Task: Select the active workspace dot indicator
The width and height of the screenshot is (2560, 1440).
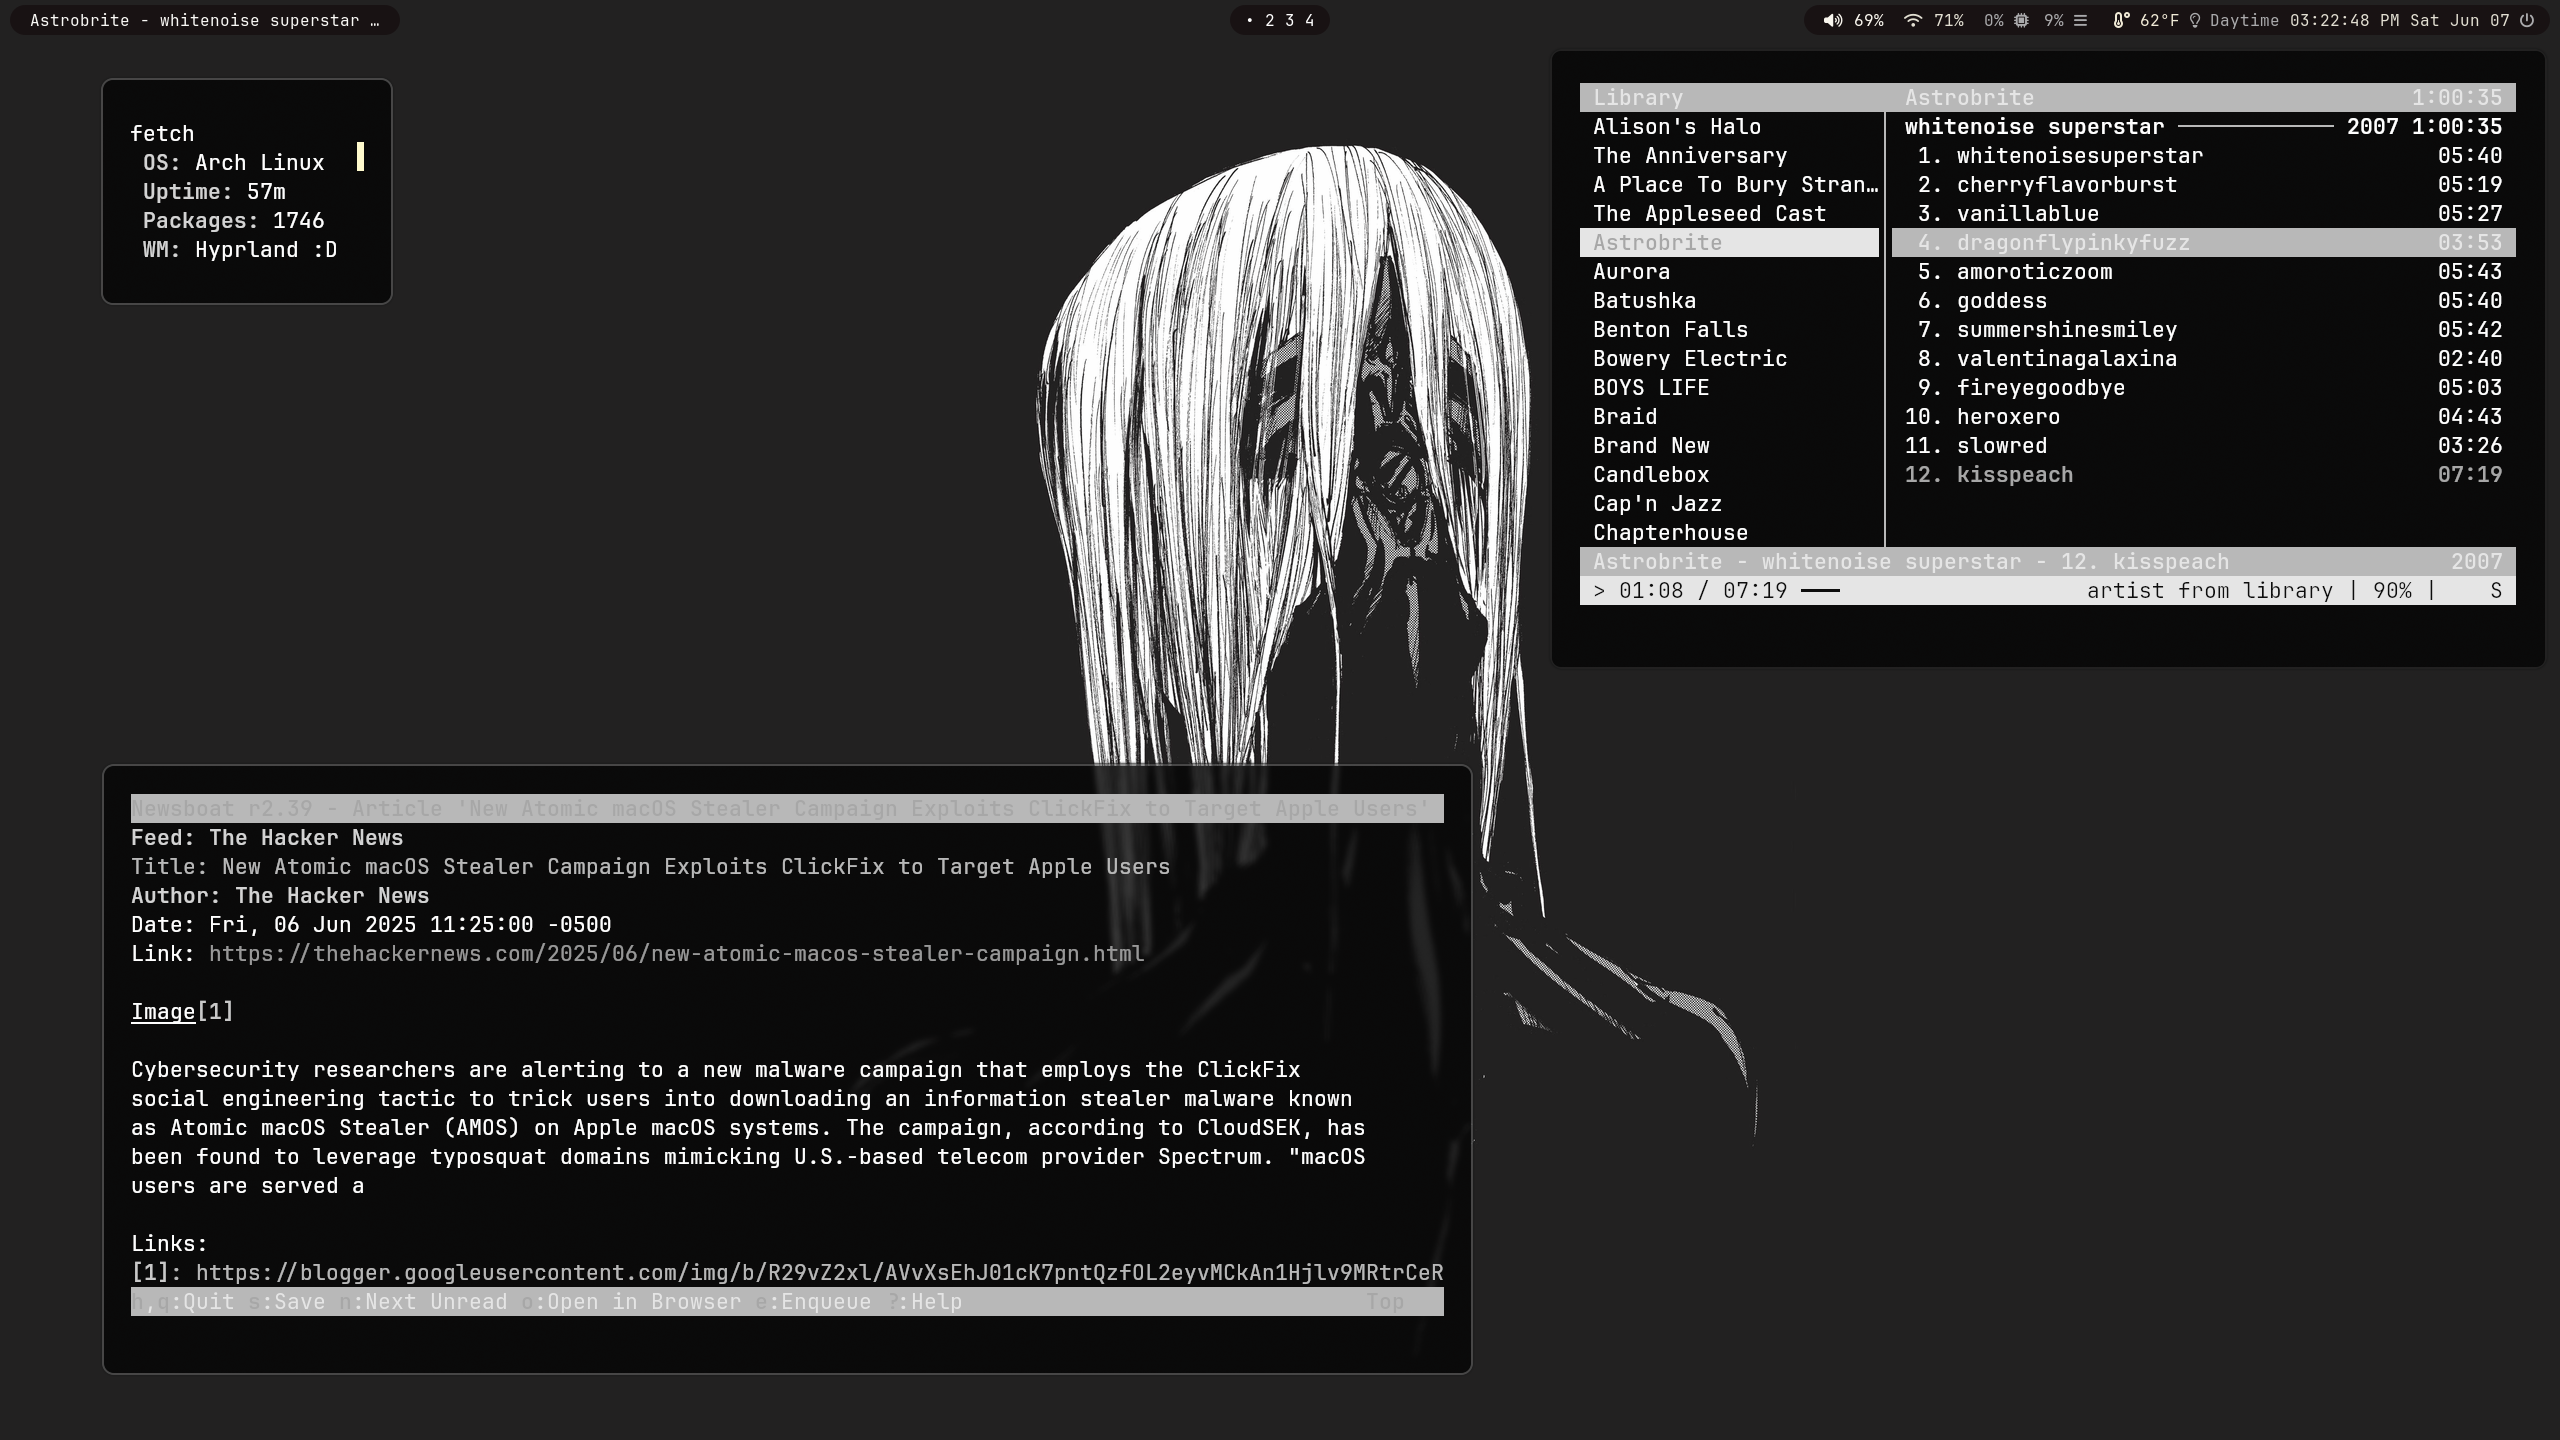Action: point(1249,20)
